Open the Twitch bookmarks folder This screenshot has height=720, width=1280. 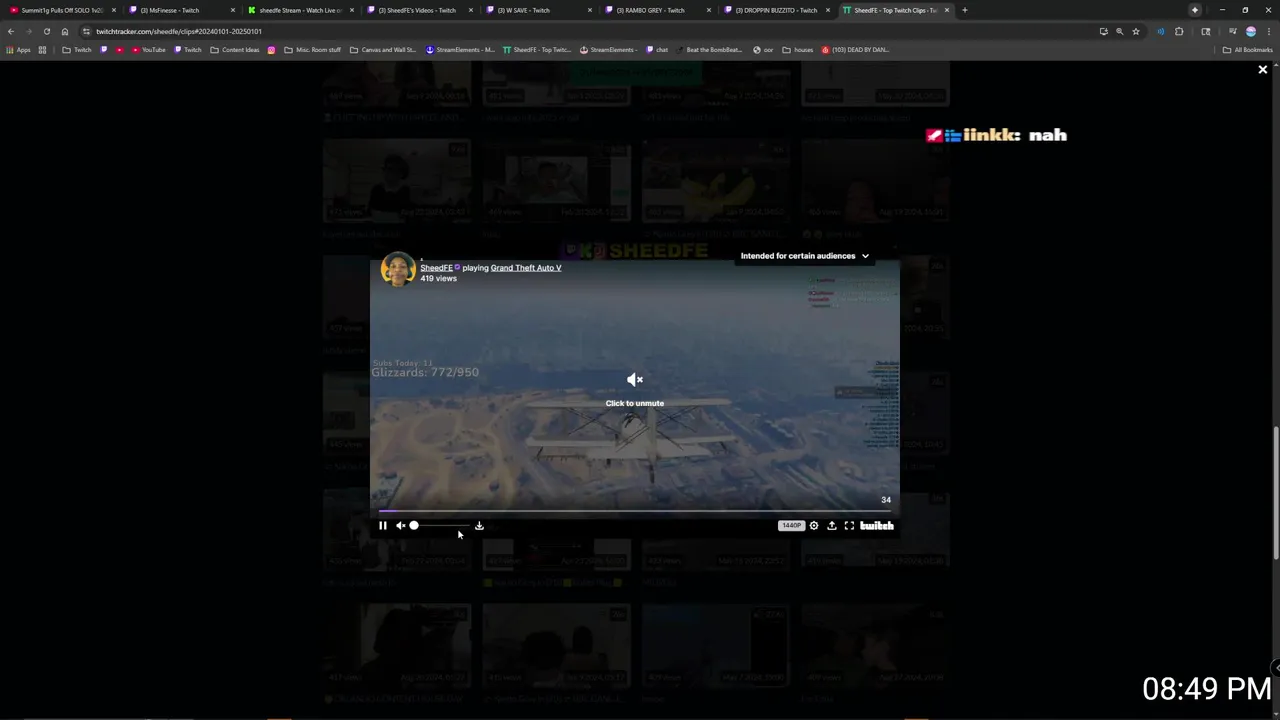point(77,50)
